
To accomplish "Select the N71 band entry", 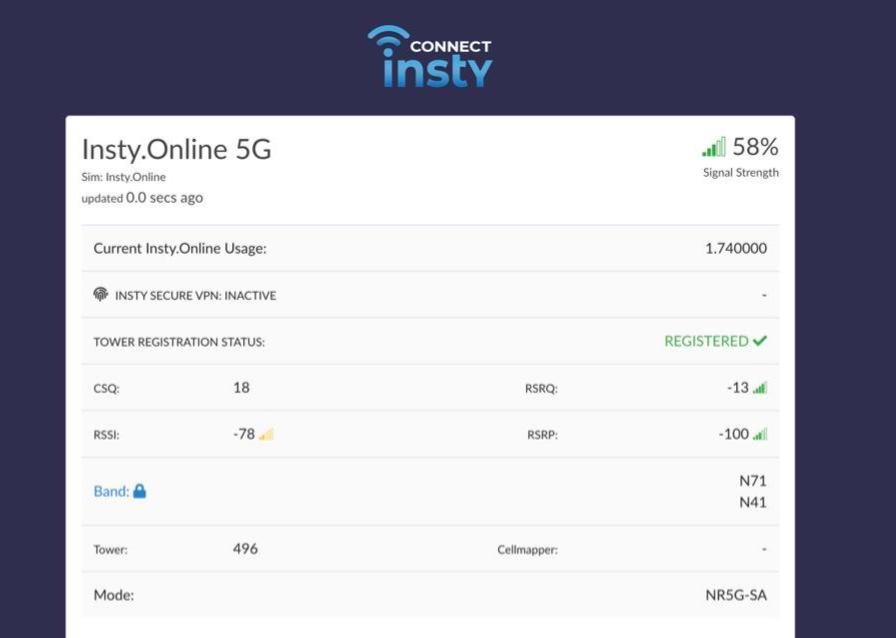I will (x=752, y=481).
